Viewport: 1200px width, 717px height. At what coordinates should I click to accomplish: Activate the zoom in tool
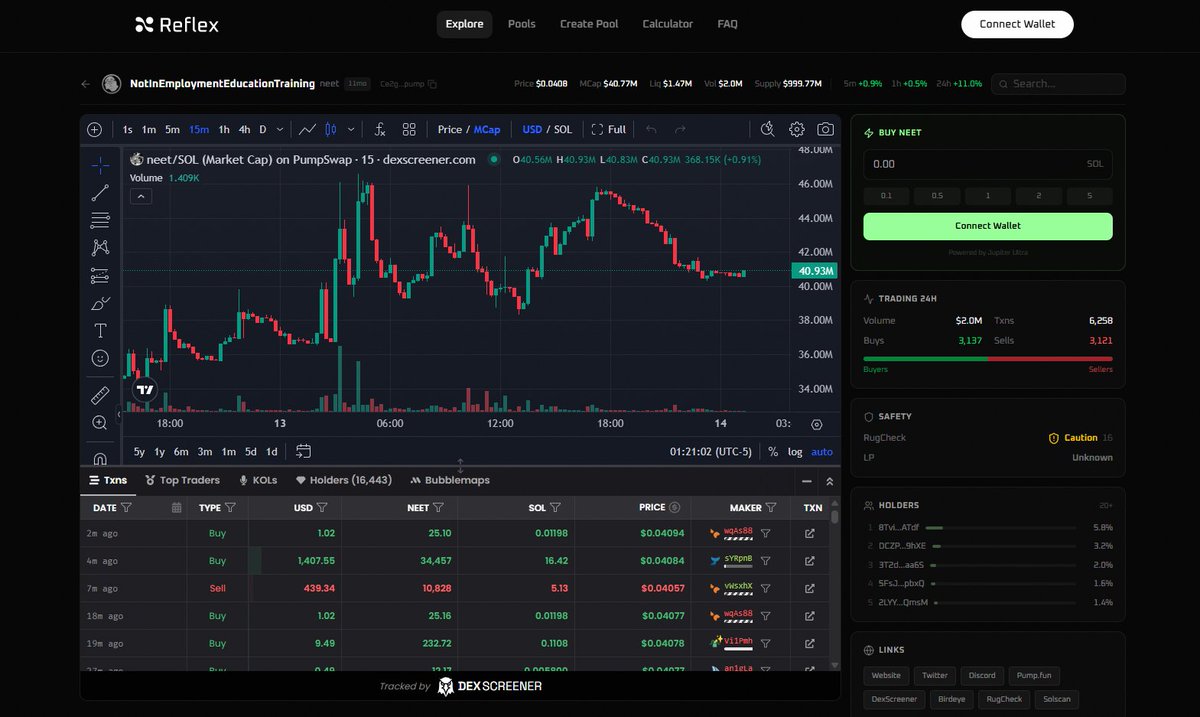(100, 423)
